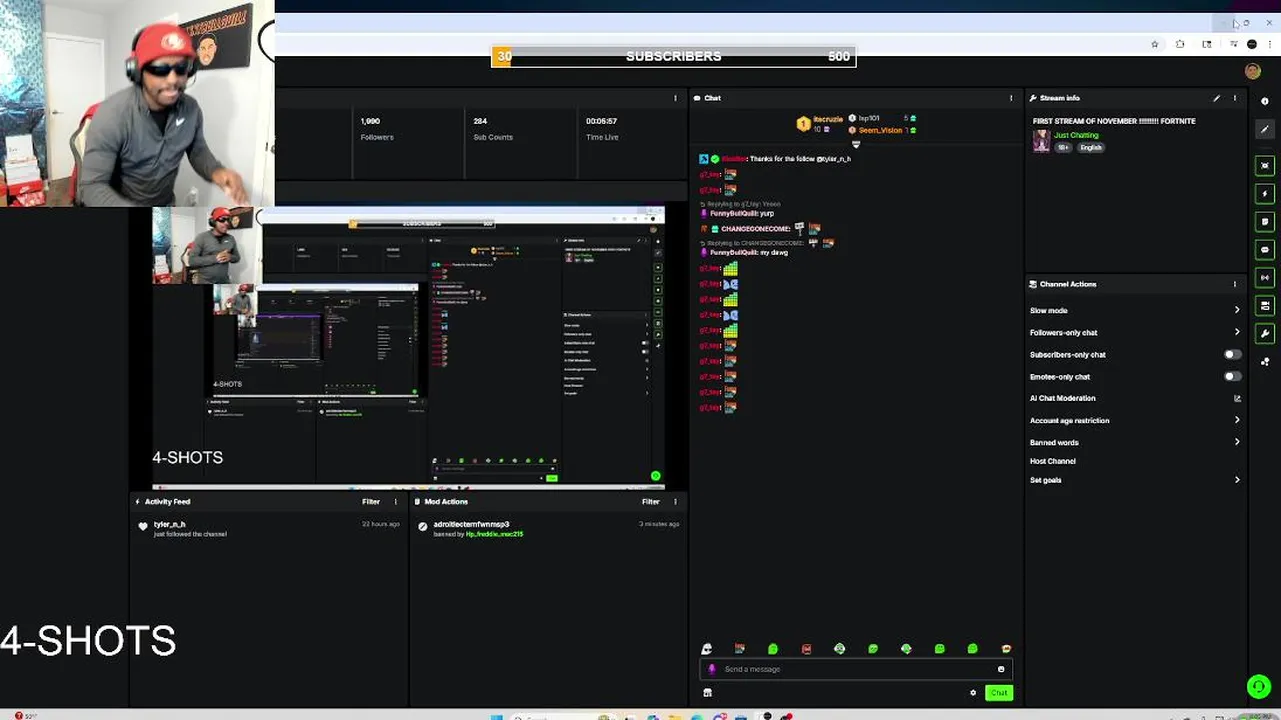
Task: Open the Chat panel options menu
Action: (x=1011, y=98)
